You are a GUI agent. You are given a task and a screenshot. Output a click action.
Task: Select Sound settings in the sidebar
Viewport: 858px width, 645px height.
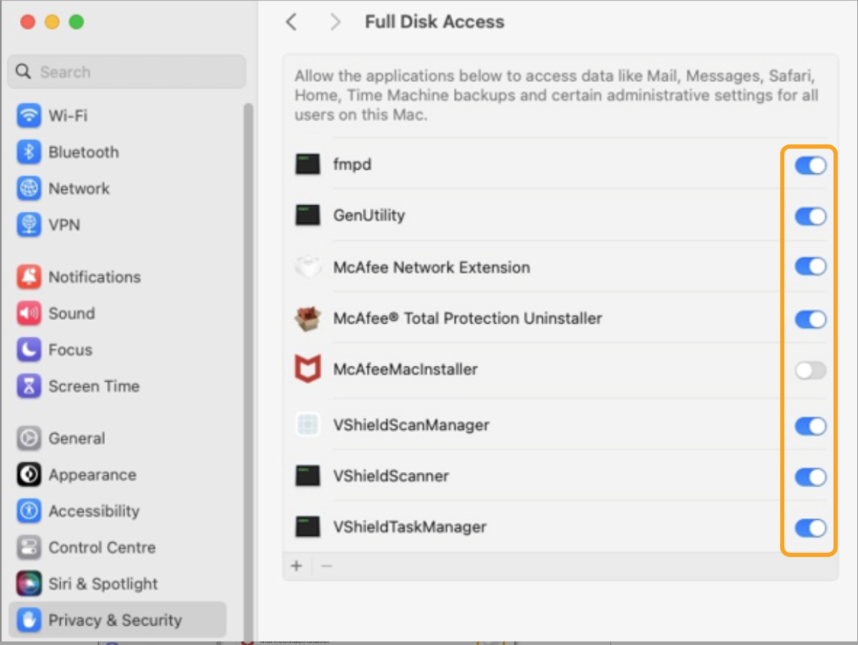click(x=70, y=313)
